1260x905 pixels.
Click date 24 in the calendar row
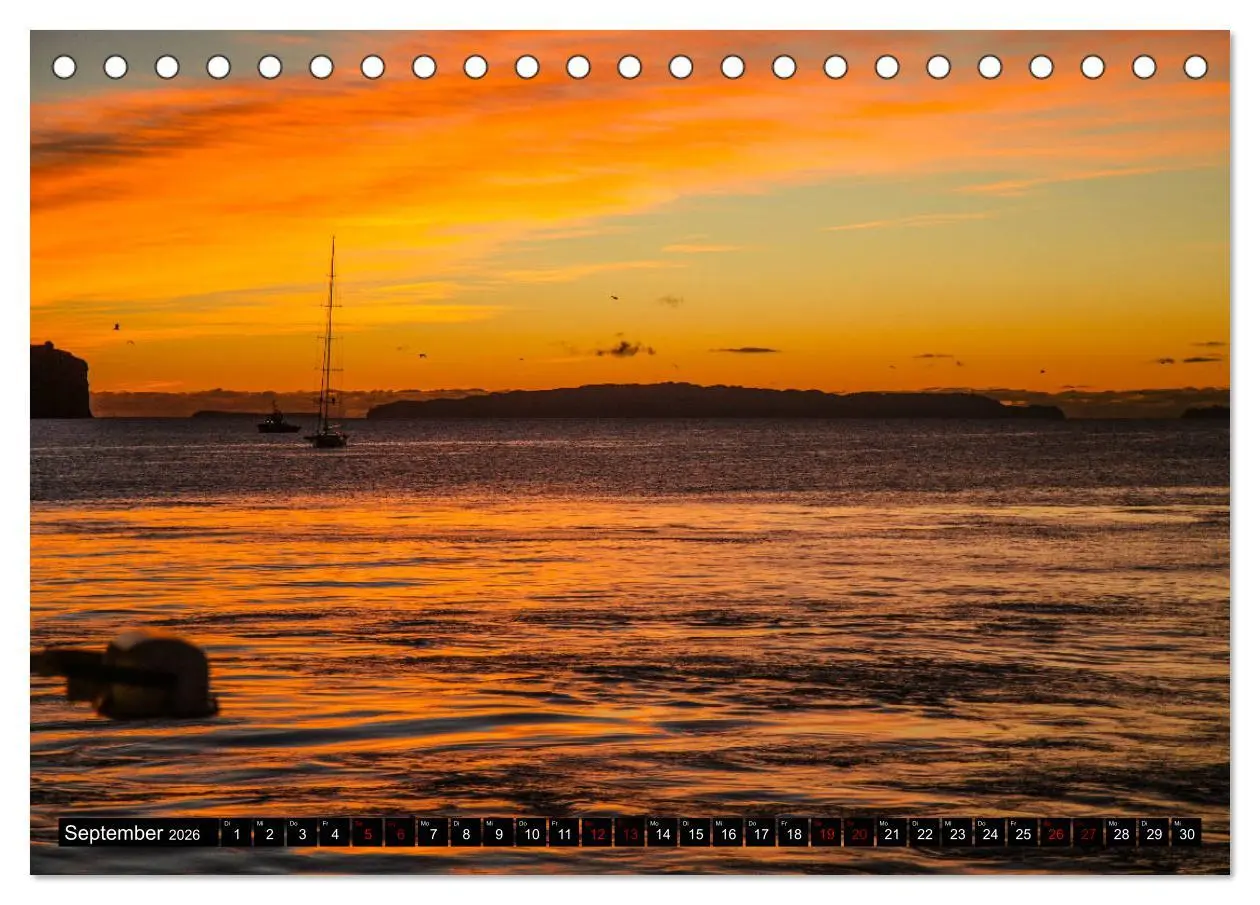tap(990, 833)
